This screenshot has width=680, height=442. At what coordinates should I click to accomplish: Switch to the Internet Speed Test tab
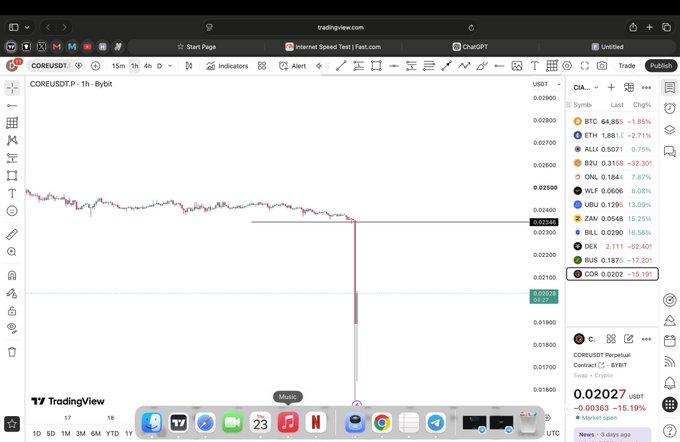[x=333, y=46]
